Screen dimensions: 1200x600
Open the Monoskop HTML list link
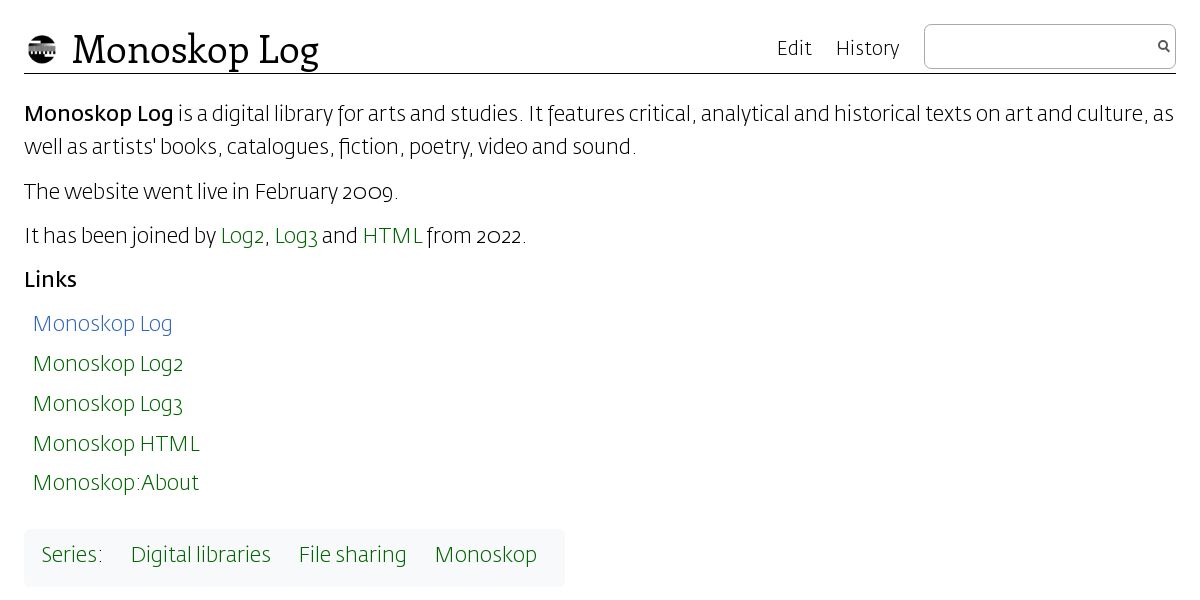point(116,444)
